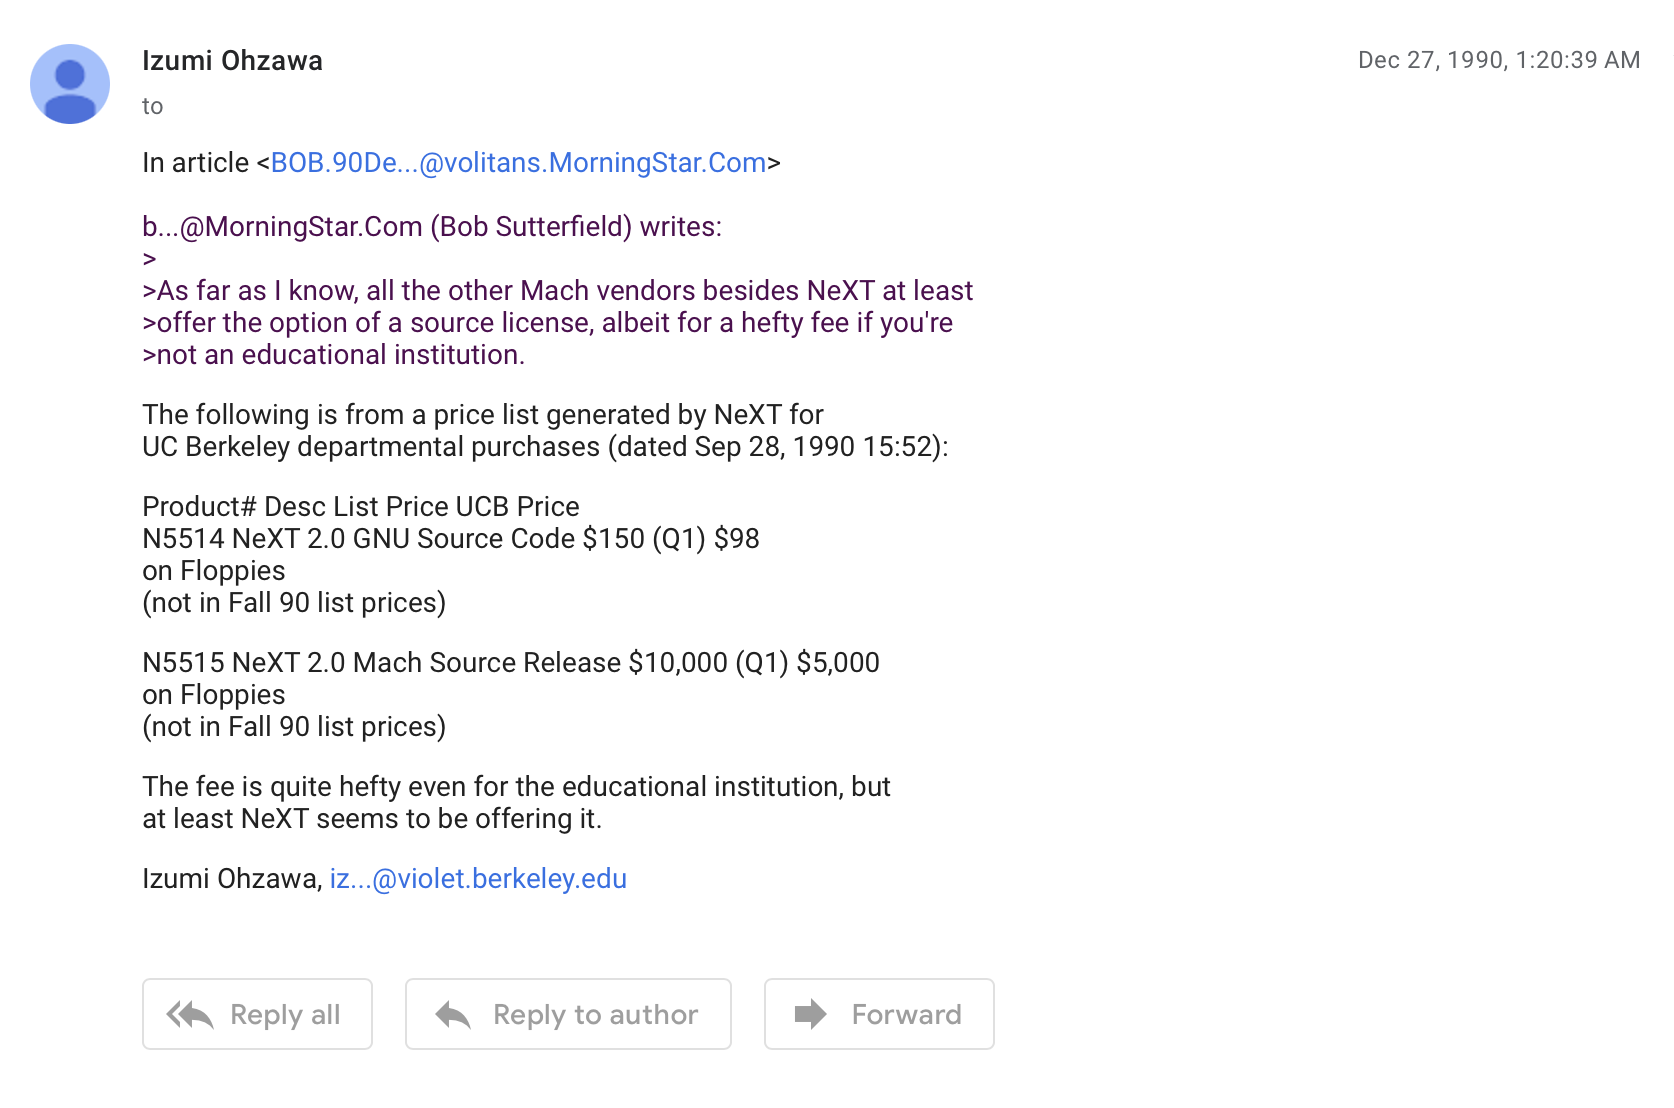Viewport: 1674px width, 1108px height.
Task: Click the Forward arrow icon
Action: point(810,1014)
